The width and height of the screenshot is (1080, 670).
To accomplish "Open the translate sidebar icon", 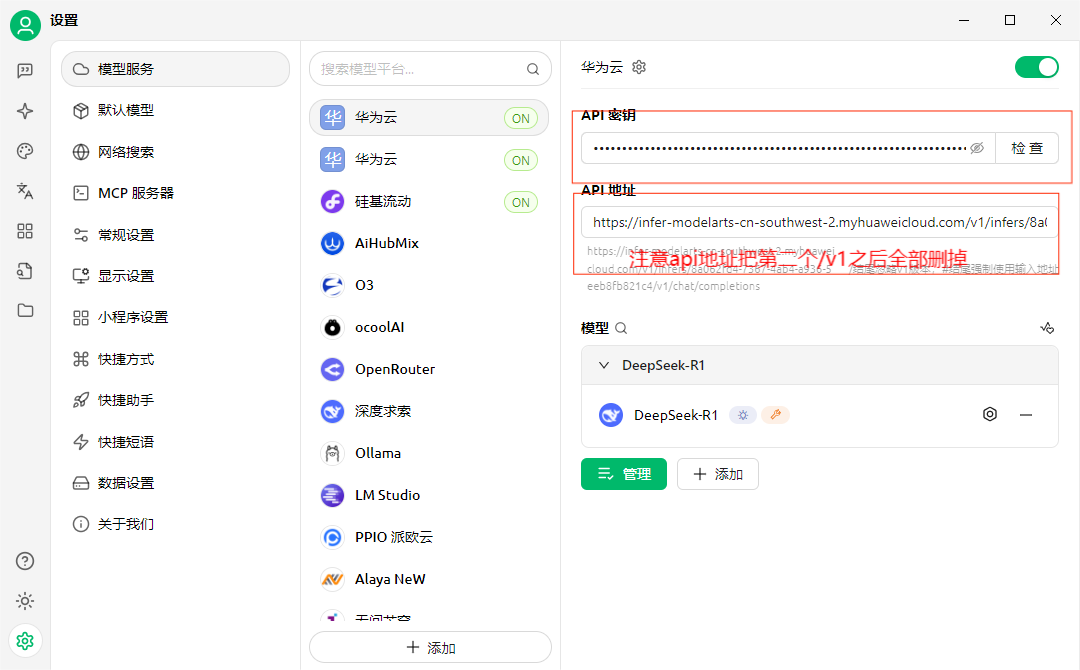I will [x=25, y=191].
